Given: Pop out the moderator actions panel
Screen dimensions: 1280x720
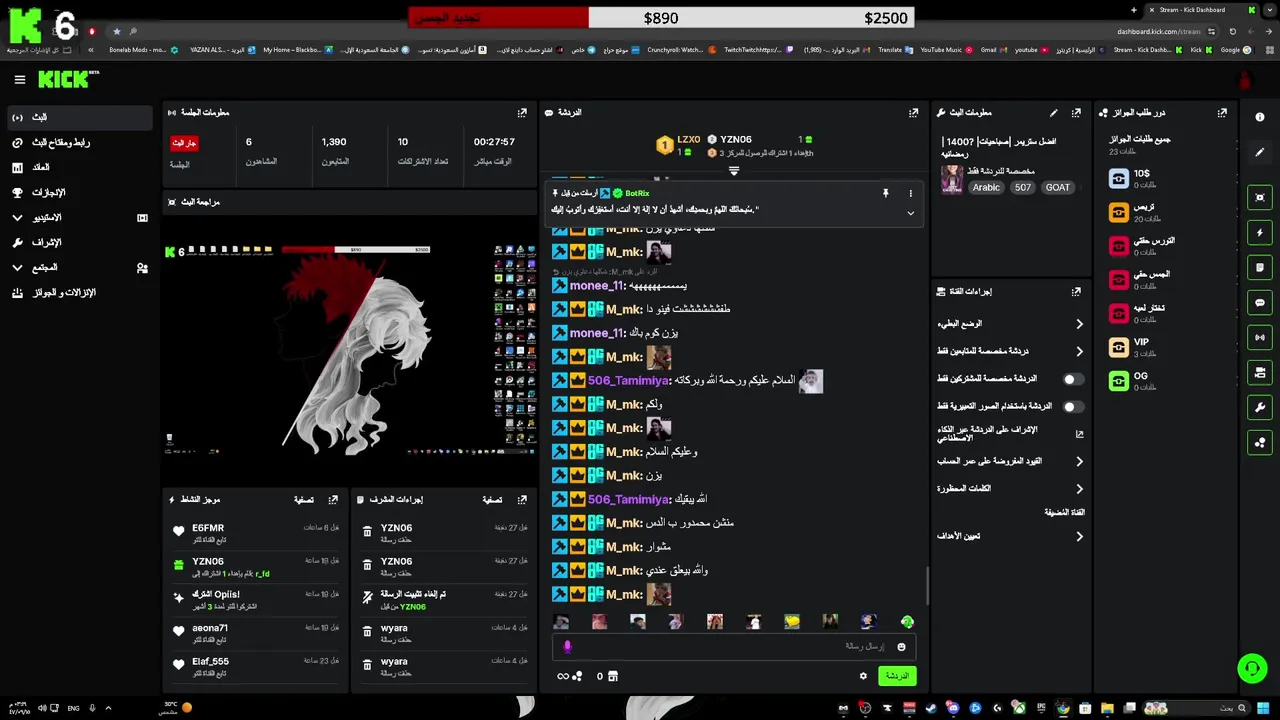Looking at the screenshot, I should click(x=522, y=499).
